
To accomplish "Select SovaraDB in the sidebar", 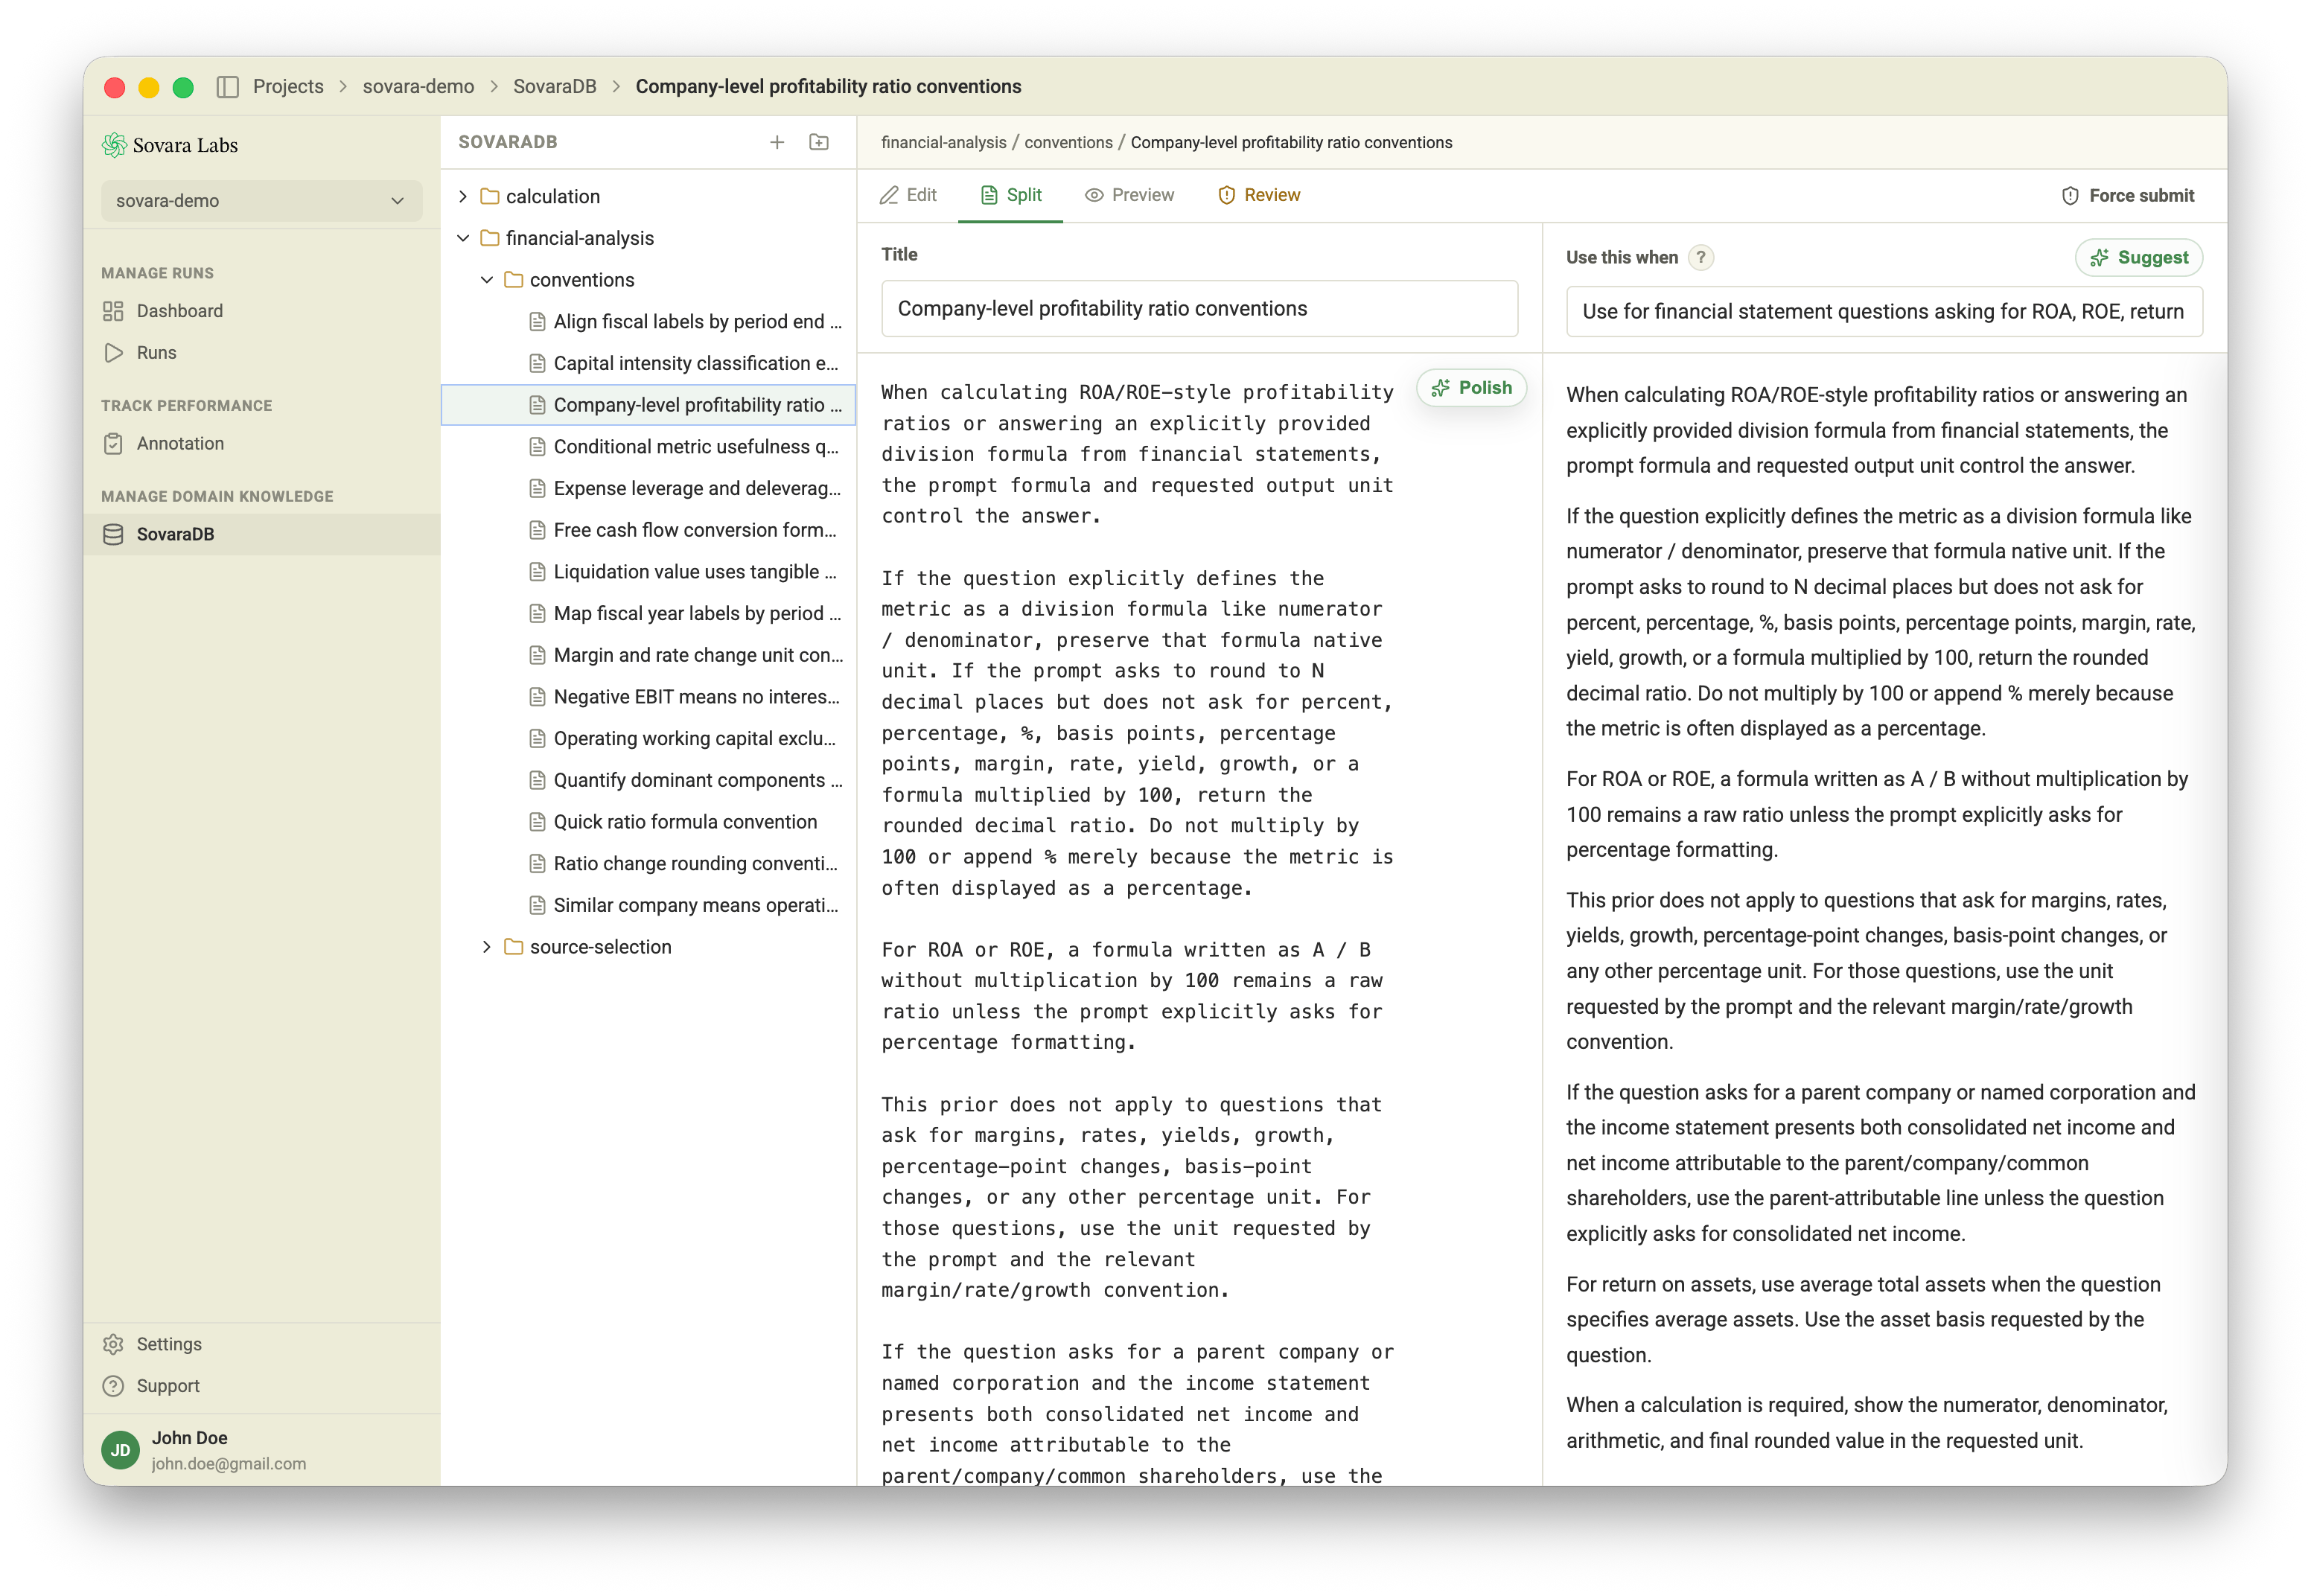I will [262, 534].
